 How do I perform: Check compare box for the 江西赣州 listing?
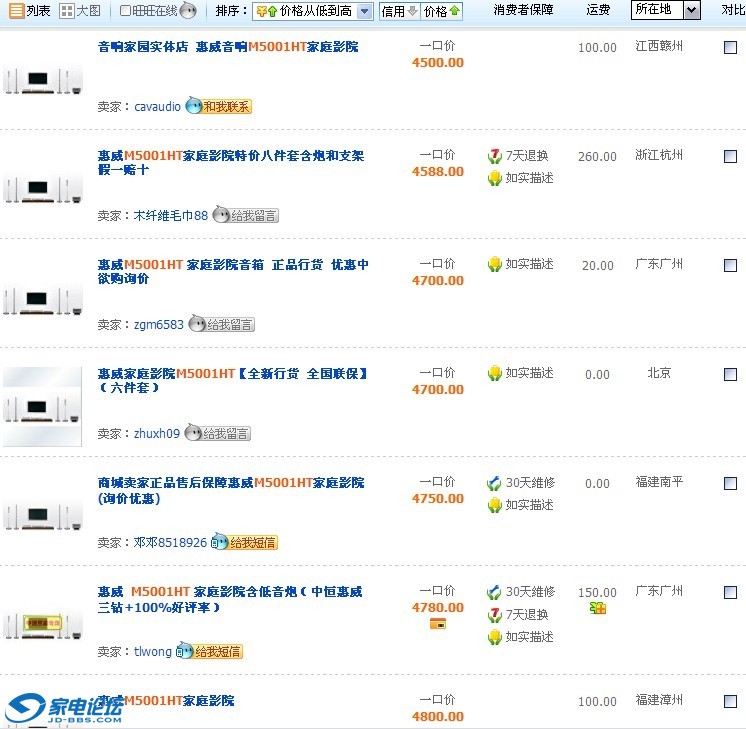point(730,47)
